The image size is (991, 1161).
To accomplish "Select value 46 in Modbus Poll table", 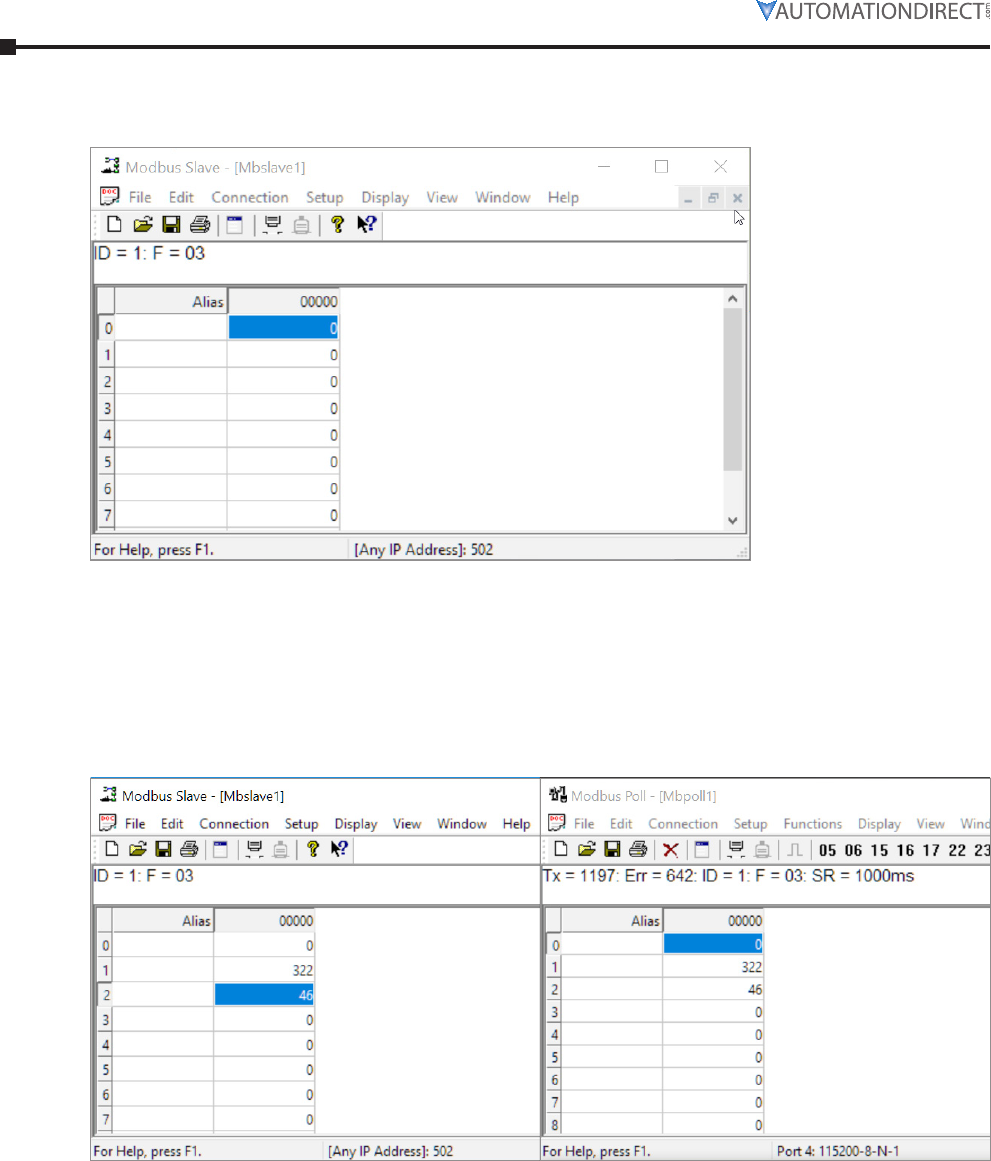I will pos(713,989).
